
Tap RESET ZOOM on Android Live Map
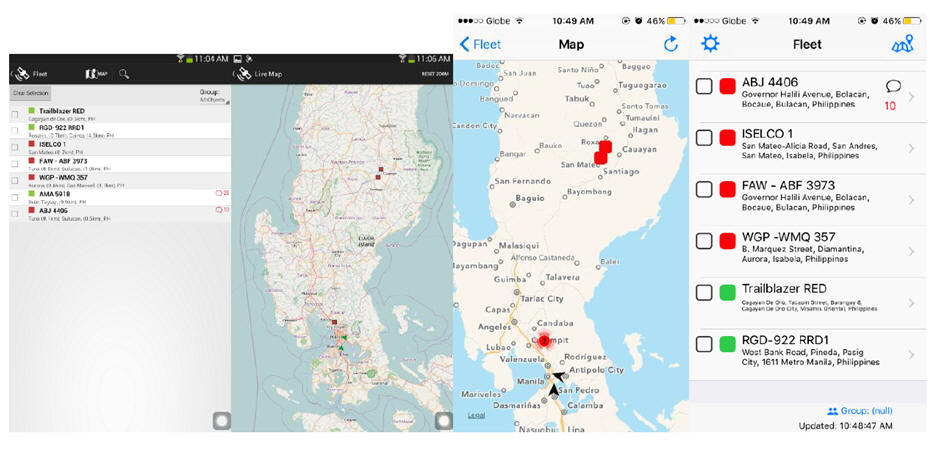click(435, 74)
